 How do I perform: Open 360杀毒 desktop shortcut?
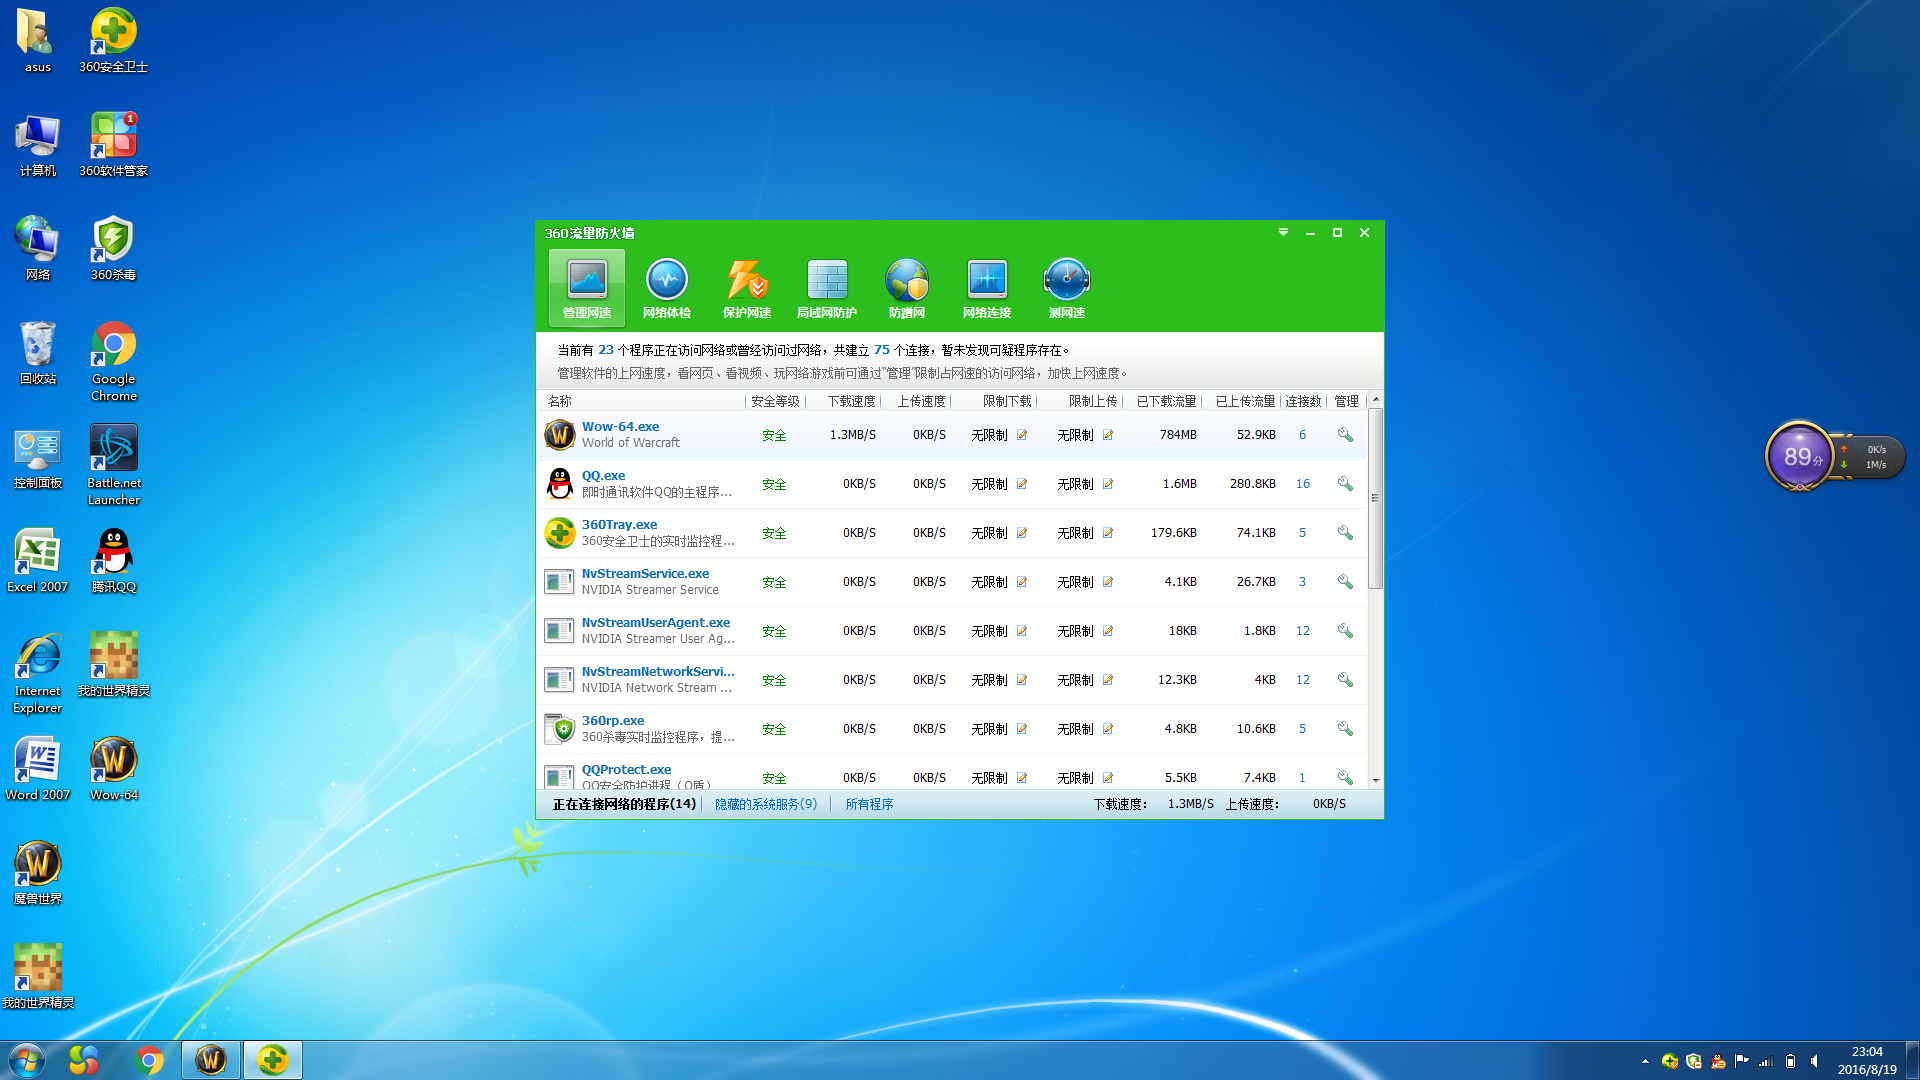coord(114,249)
